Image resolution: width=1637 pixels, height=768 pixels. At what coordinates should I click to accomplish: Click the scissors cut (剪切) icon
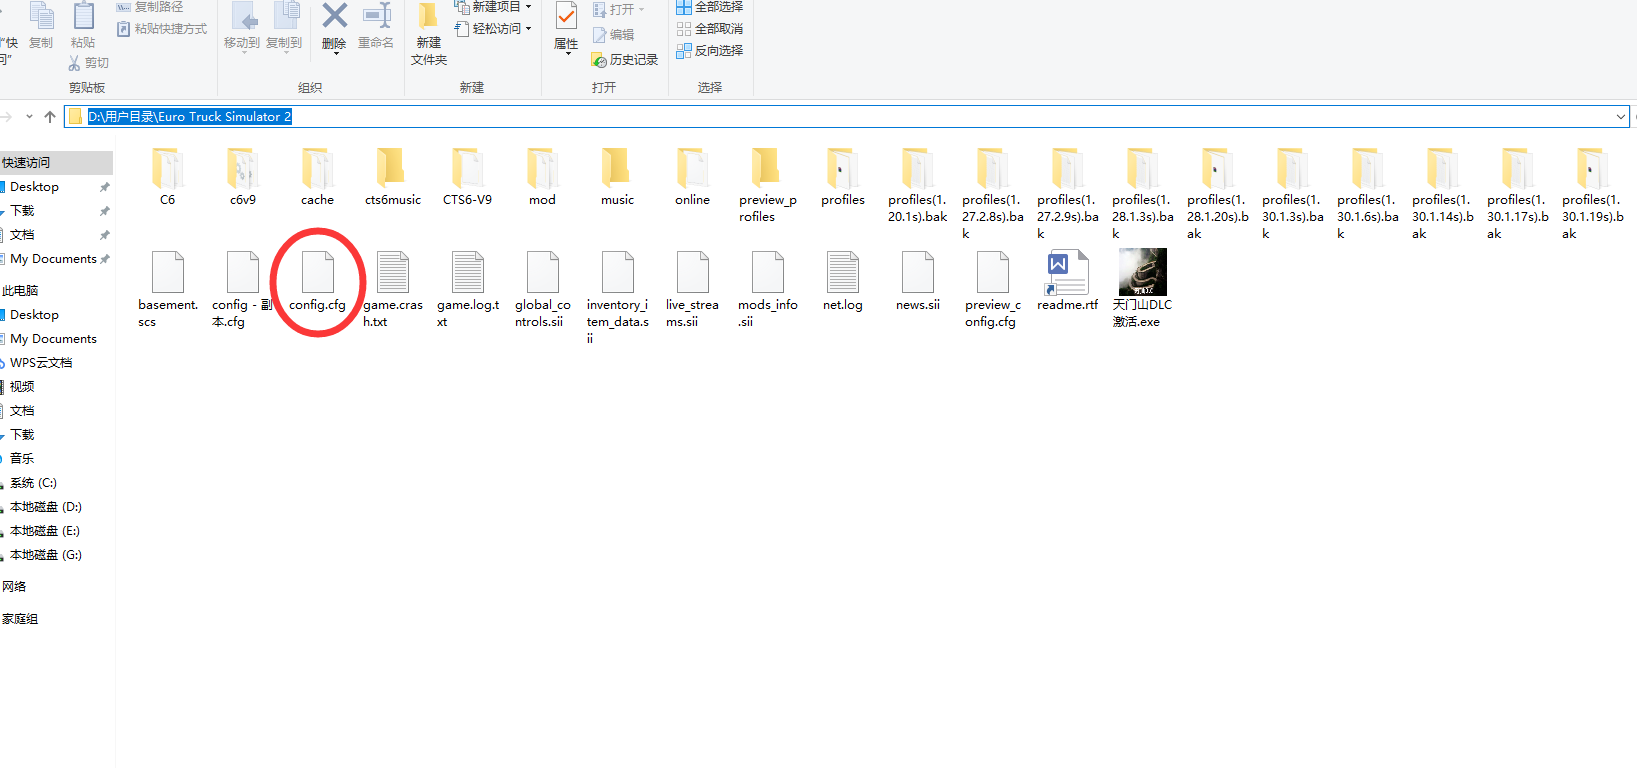(x=75, y=63)
